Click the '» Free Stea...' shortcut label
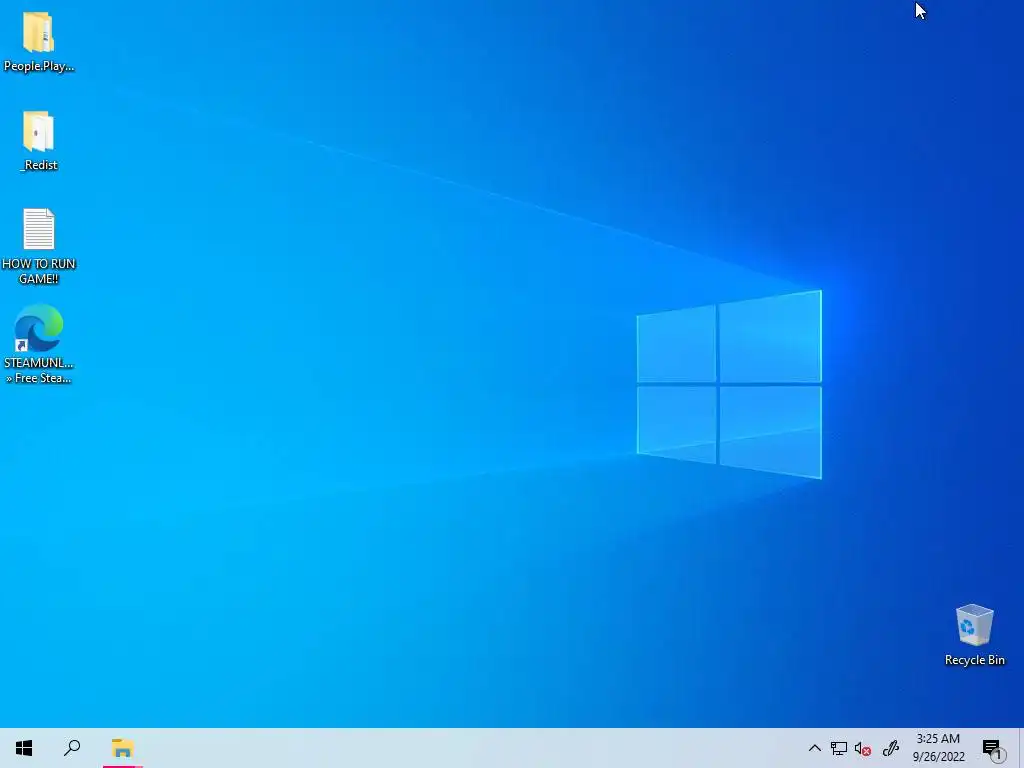1024x768 pixels. (x=39, y=378)
